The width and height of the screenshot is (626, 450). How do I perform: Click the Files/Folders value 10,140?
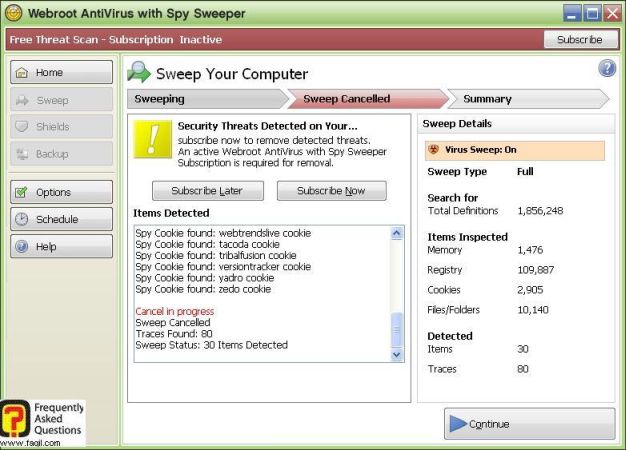533,310
